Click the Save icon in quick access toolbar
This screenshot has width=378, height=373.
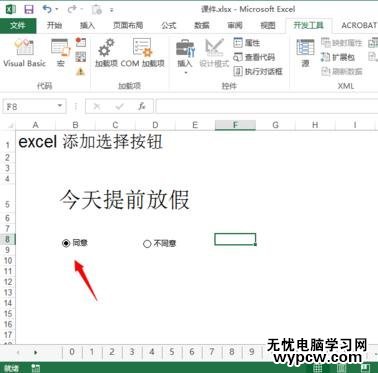(x=29, y=9)
